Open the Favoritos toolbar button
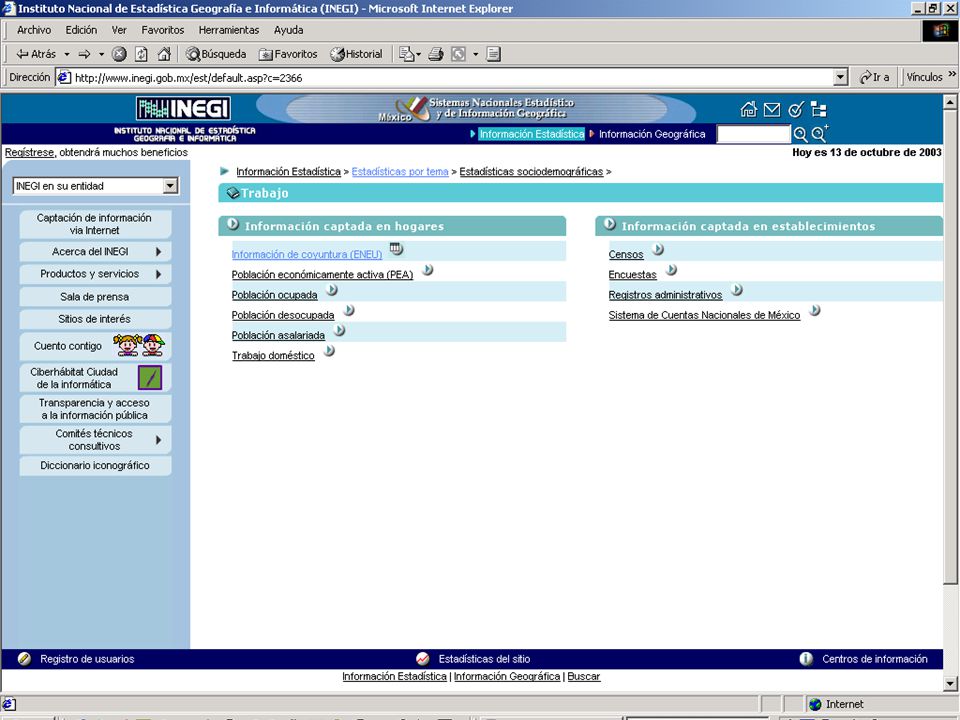960x720 pixels. tap(288, 54)
